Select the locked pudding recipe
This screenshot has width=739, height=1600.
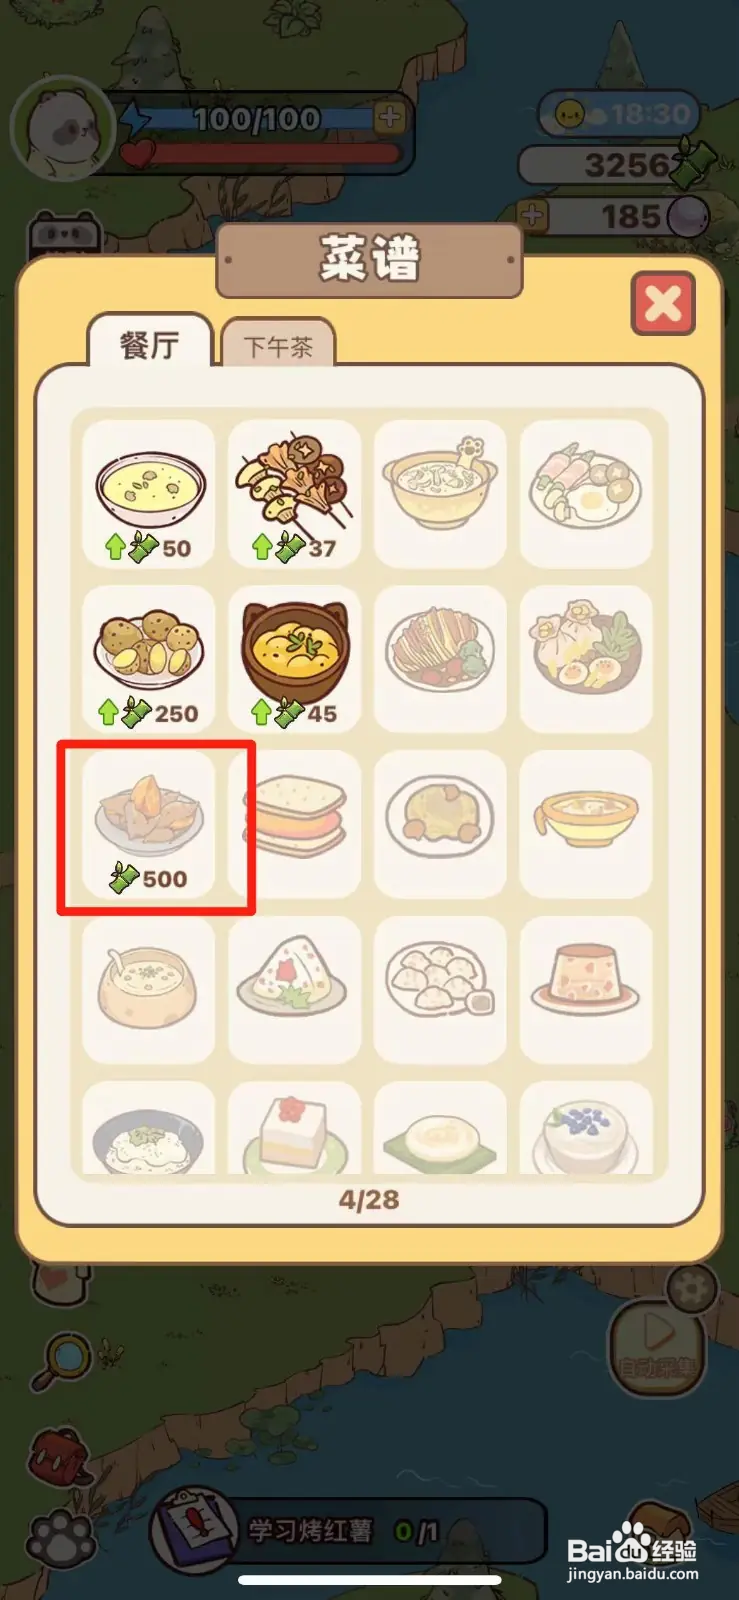586,989
